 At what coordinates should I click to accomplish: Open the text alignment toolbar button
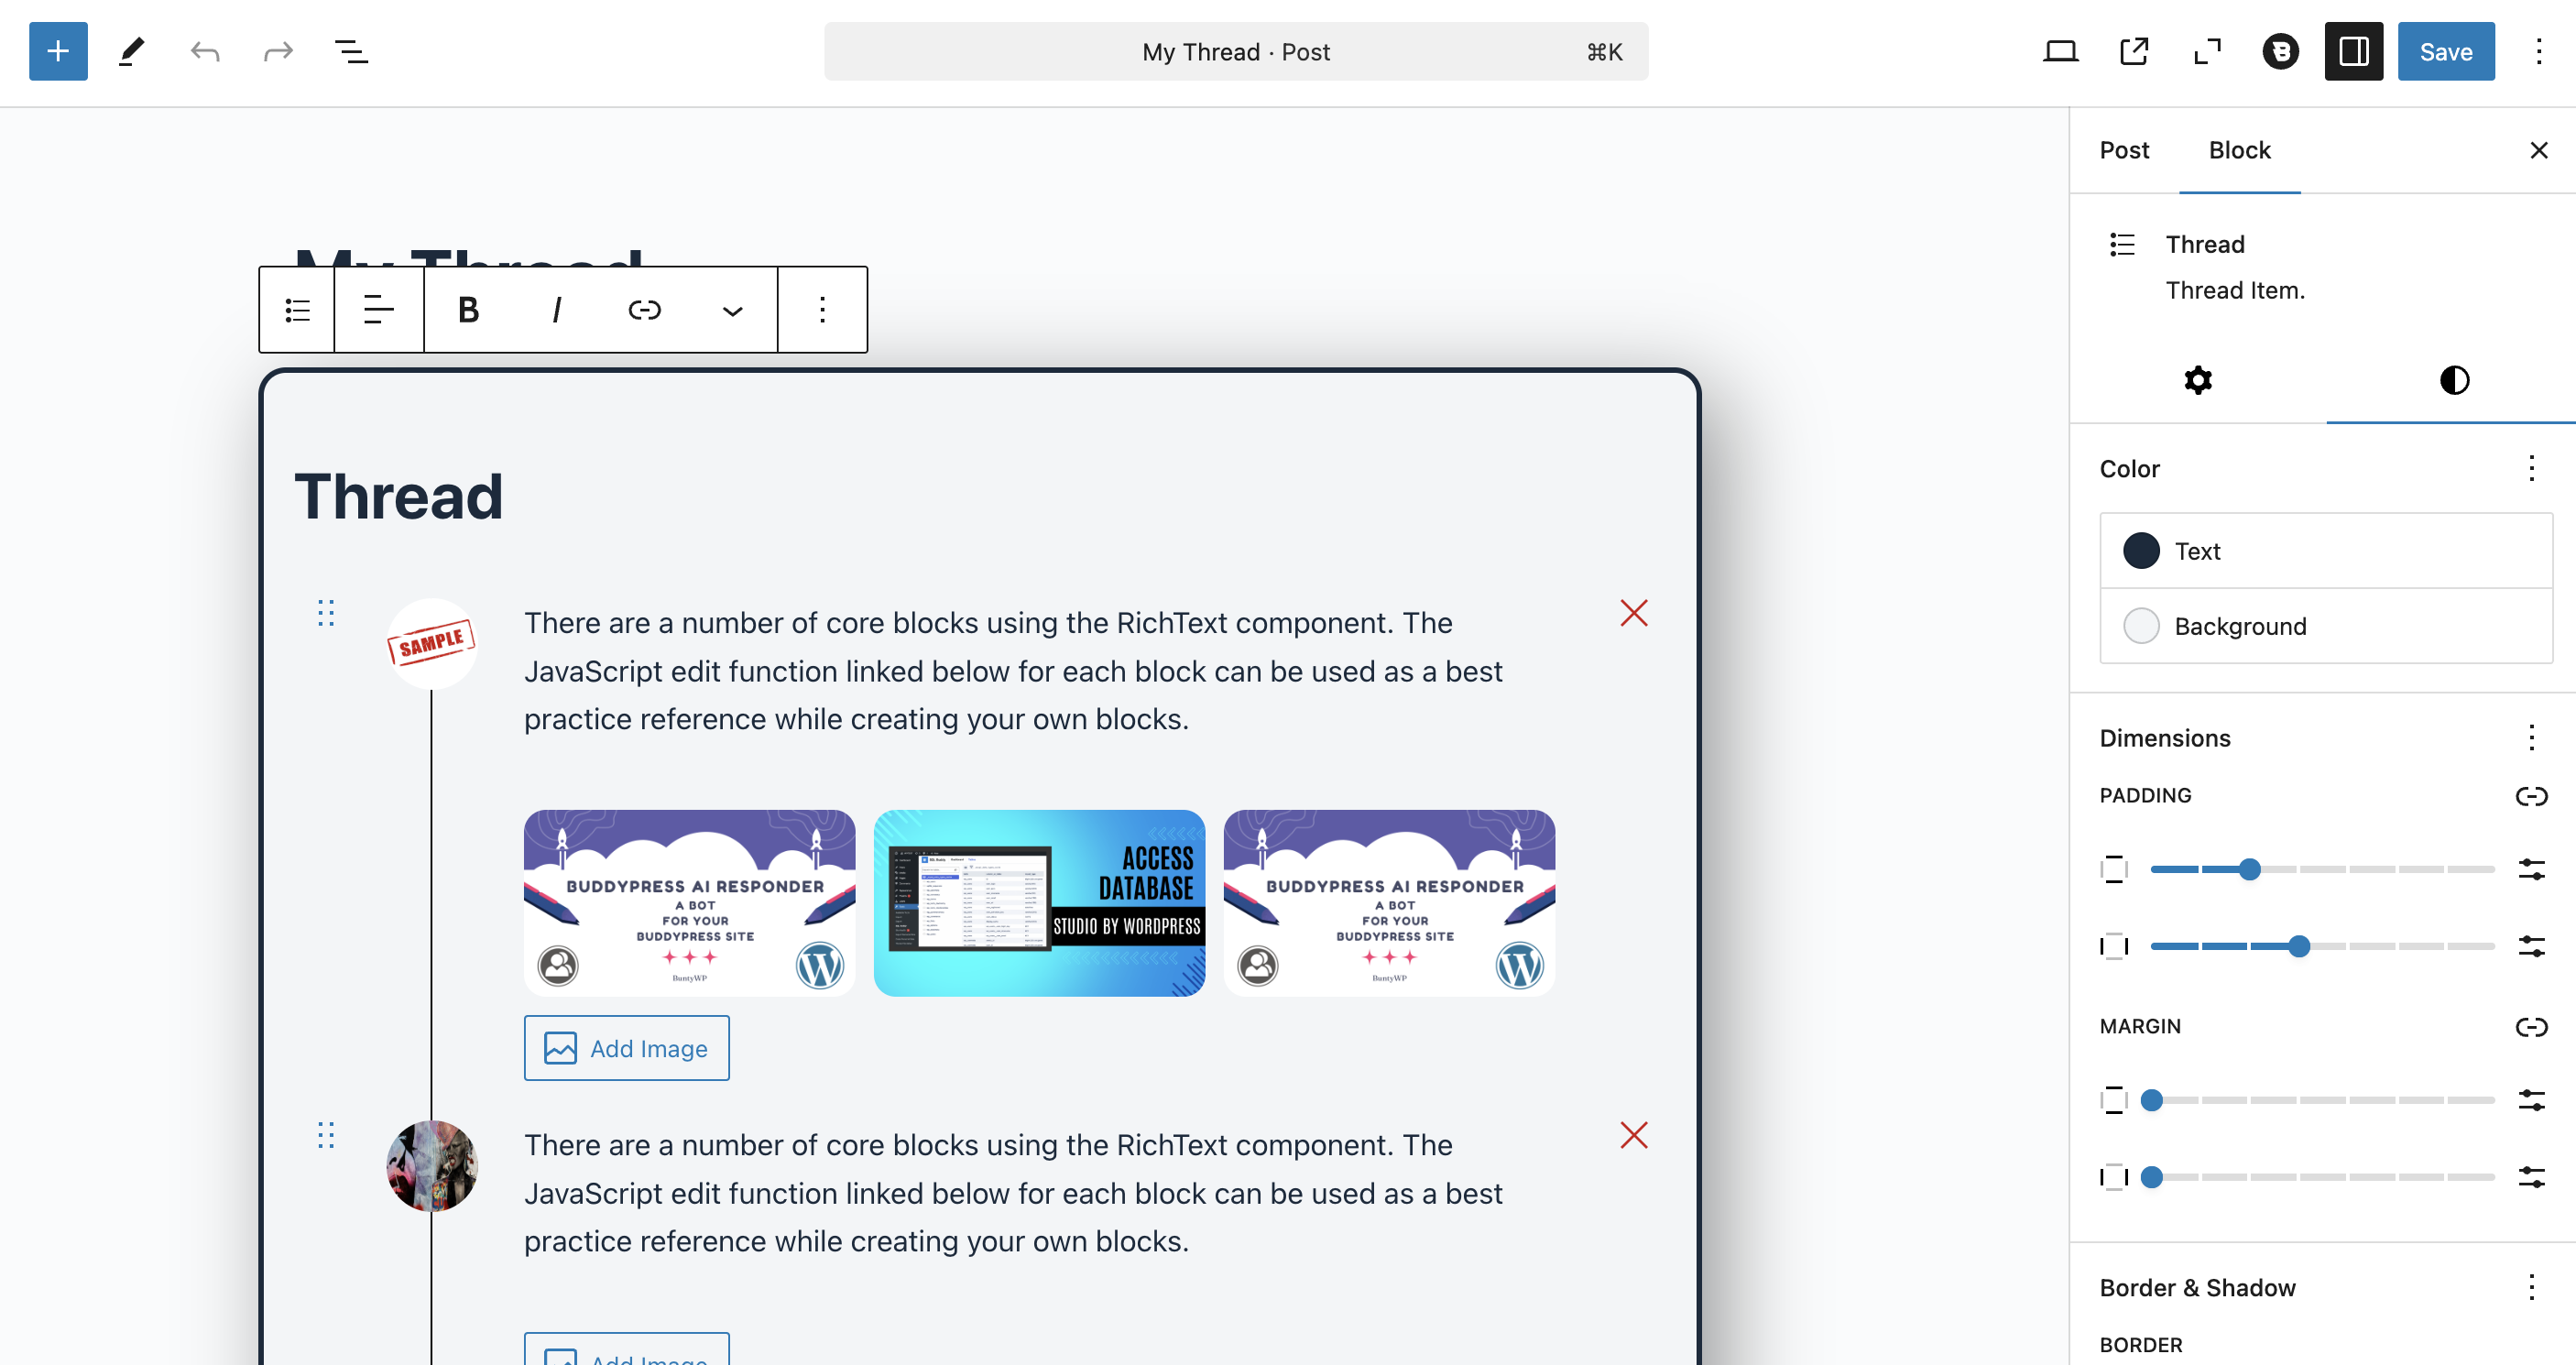[379, 310]
